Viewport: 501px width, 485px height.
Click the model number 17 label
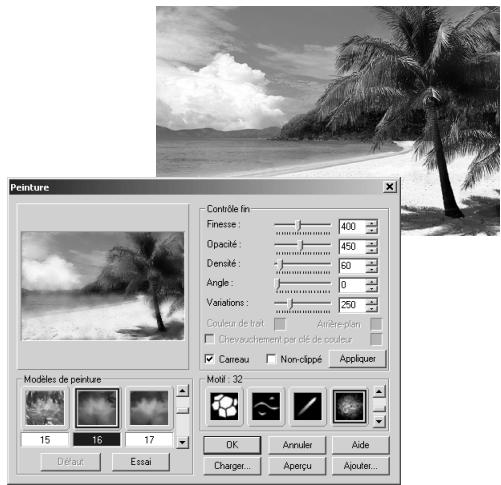coord(149,440)
